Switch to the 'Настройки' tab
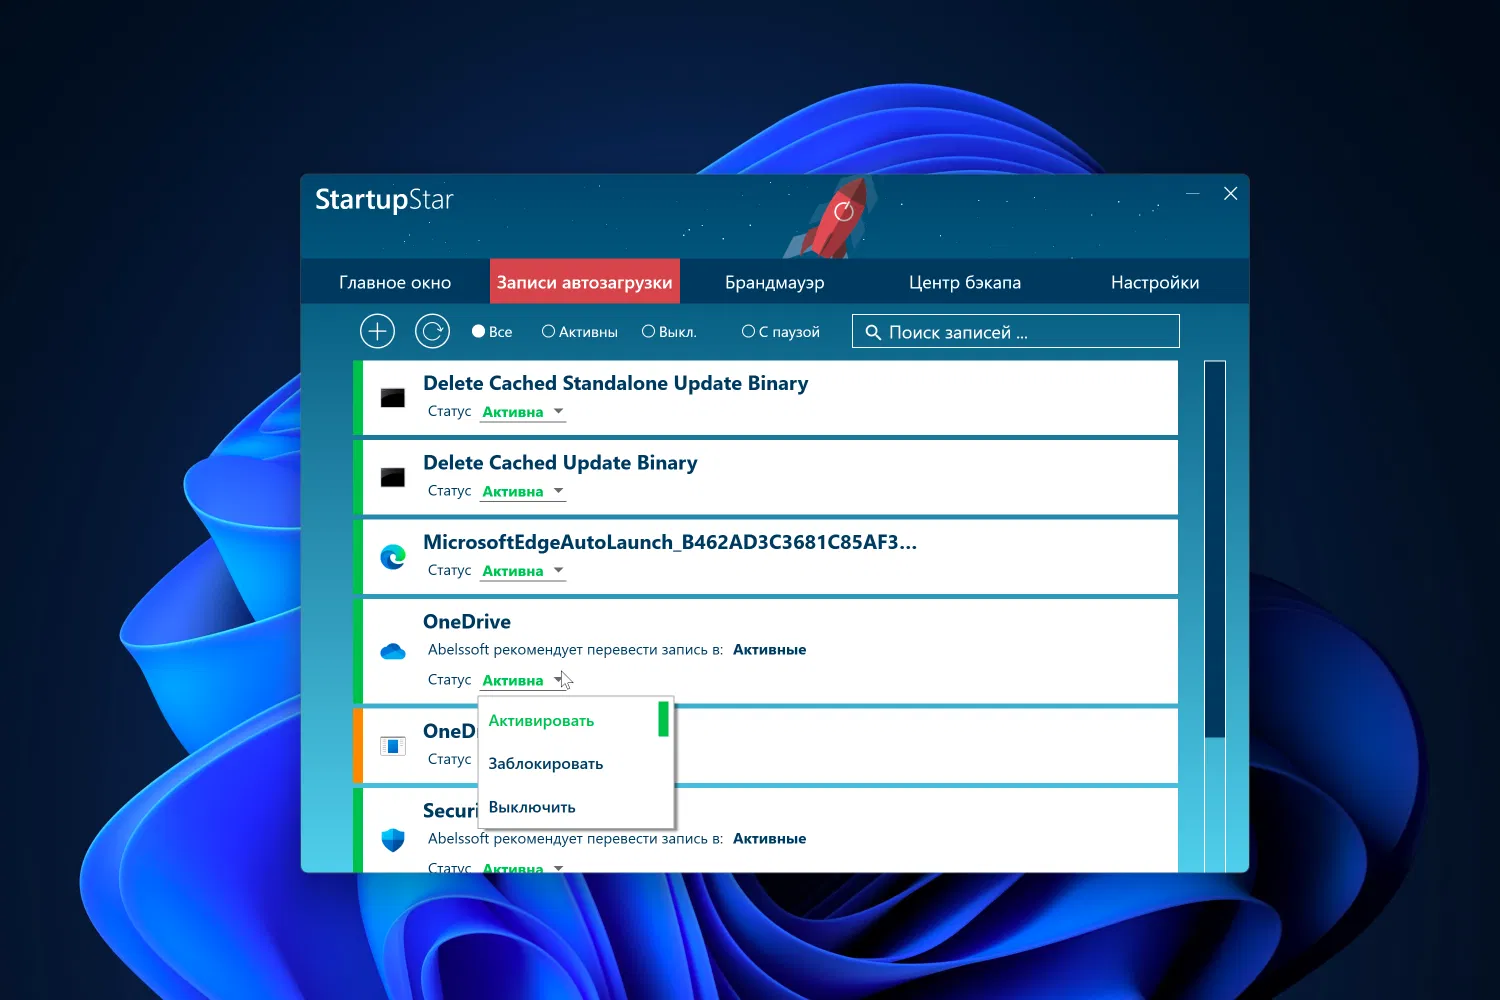Screen dimensions: 1500x1000 point(1155,282)
